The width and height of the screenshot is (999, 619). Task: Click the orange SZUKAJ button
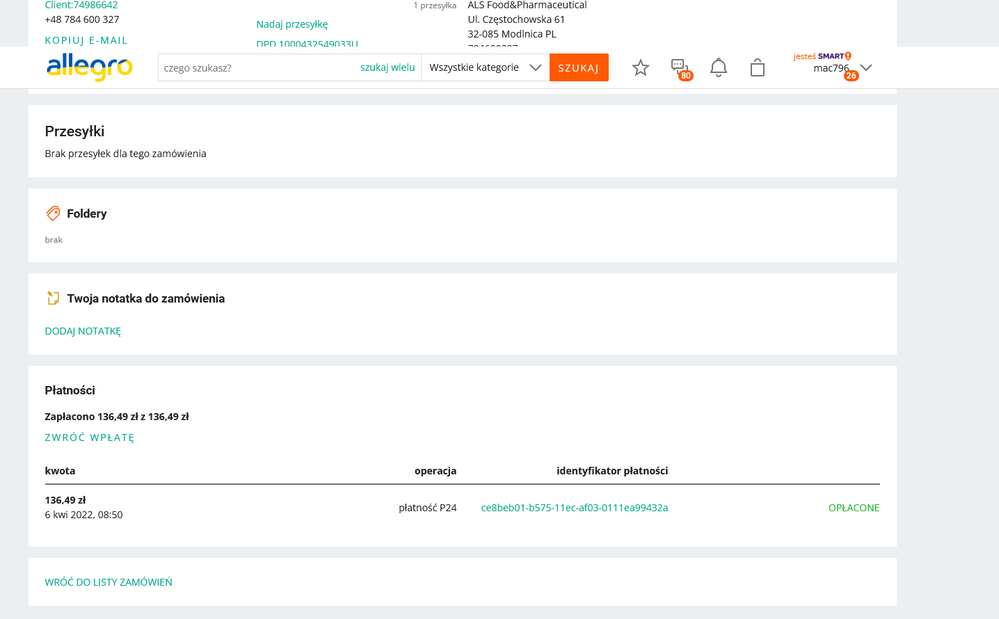(x=578, y=67)
